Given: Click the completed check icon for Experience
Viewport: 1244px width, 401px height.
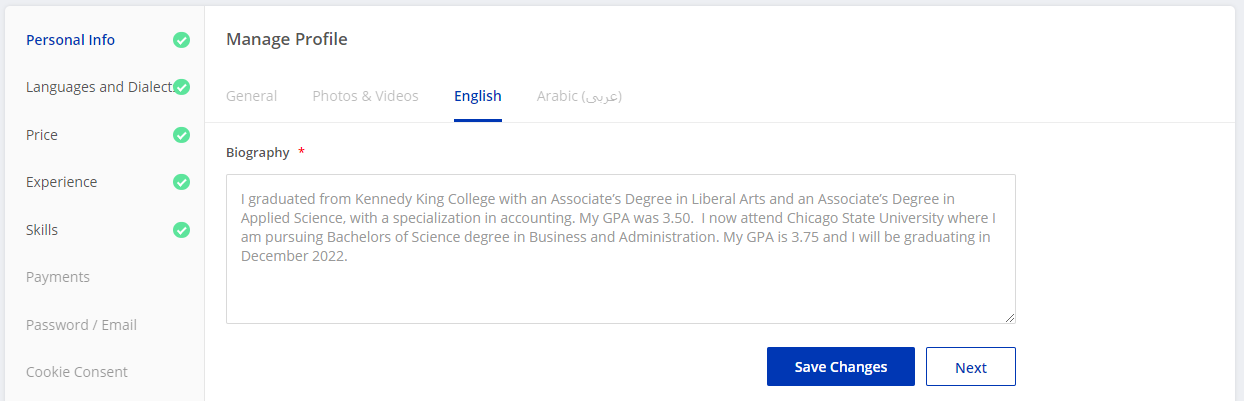Looking at the screenshot, I should [181, 182].
